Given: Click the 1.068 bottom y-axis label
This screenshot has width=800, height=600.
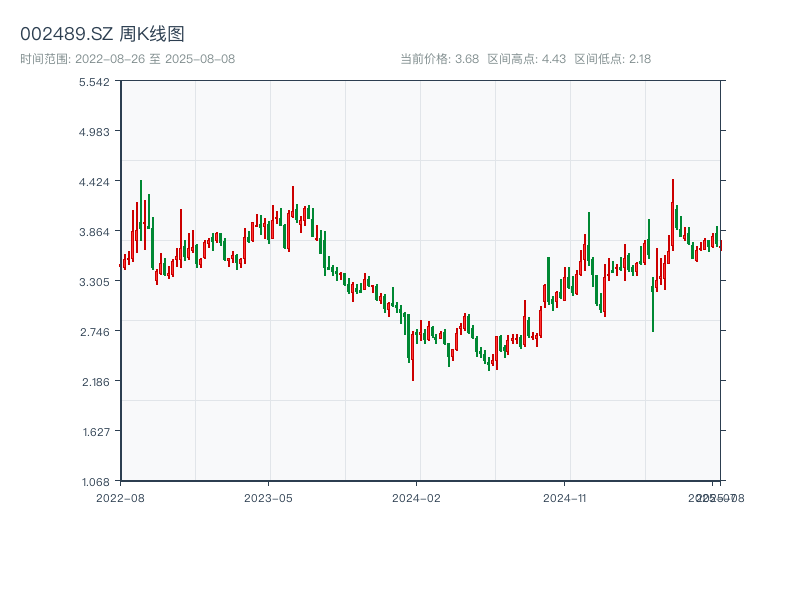Looking at the screenshot, I should coord(93,482).
